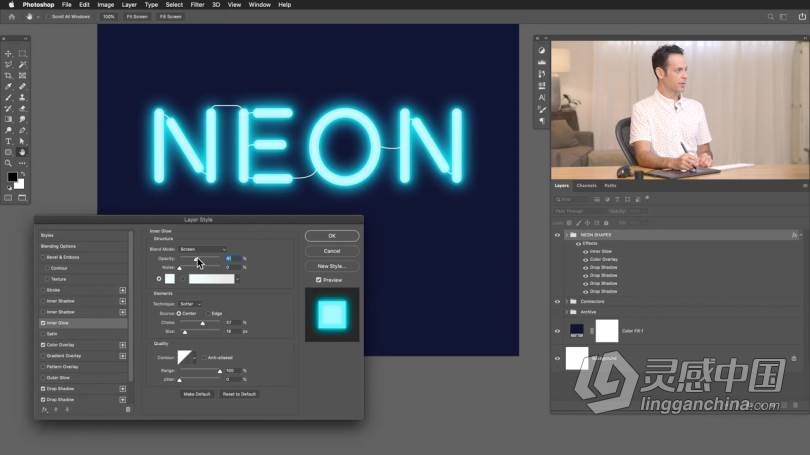Click the OK button in Layer Style

pos(332,236)
